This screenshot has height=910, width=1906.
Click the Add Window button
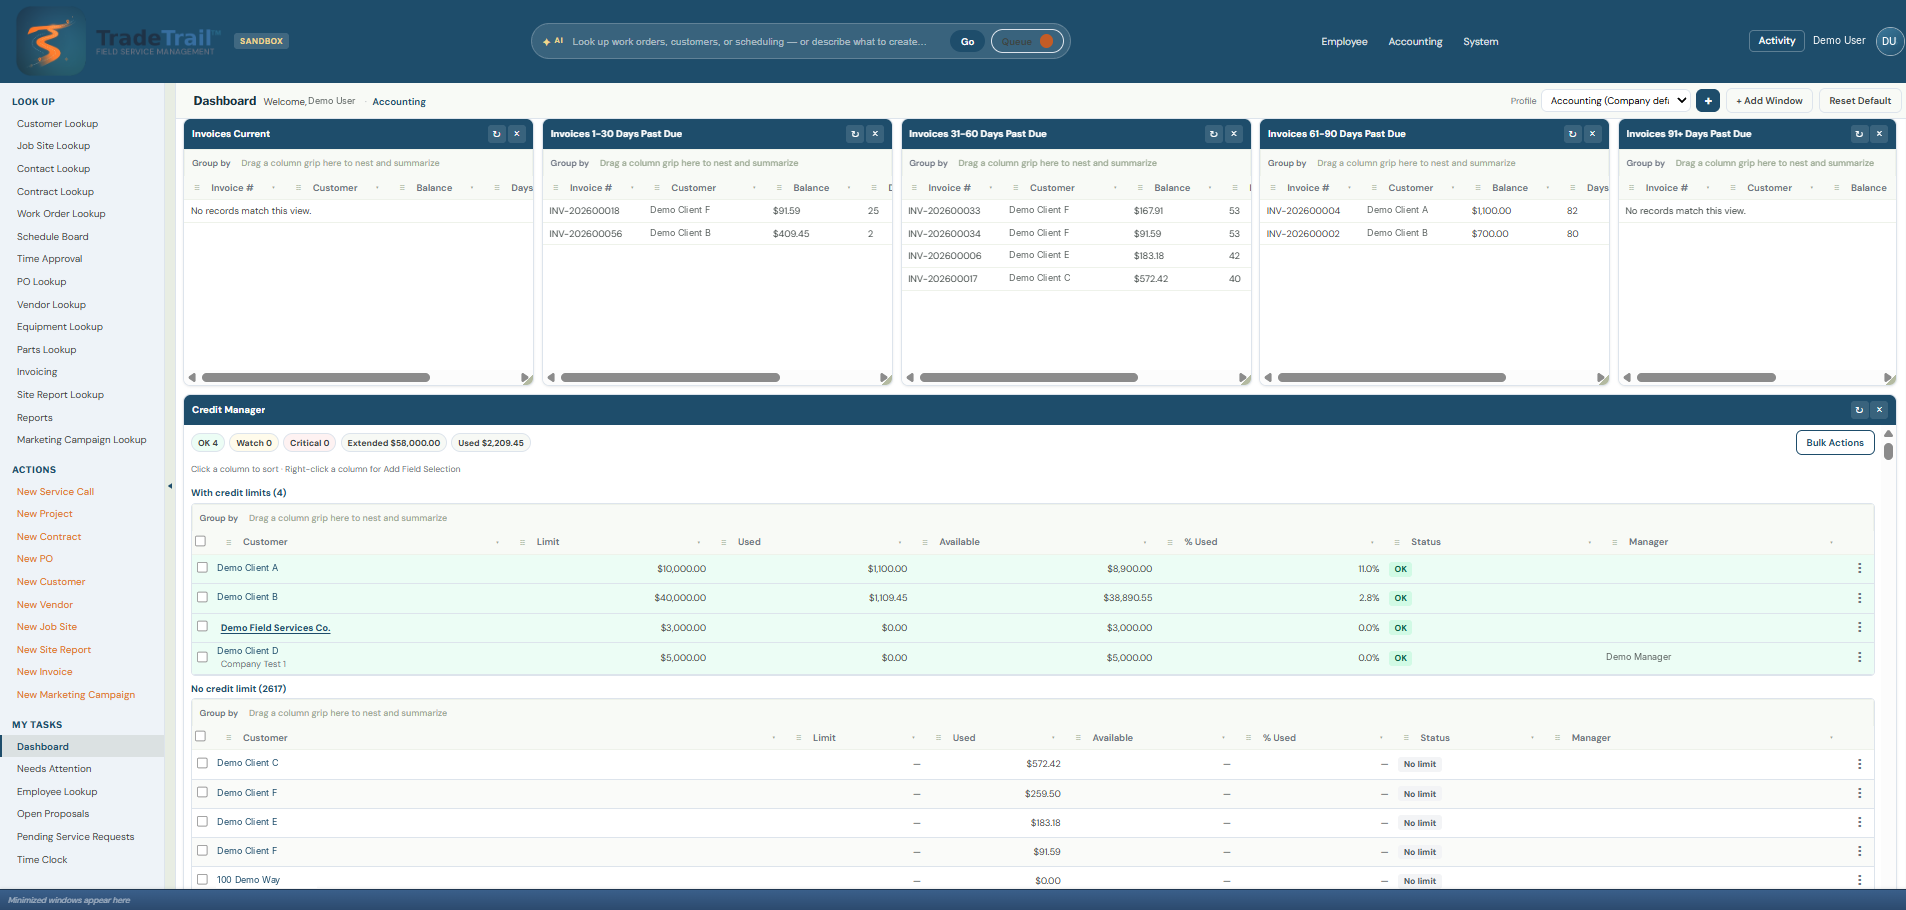coord(1769,101)
